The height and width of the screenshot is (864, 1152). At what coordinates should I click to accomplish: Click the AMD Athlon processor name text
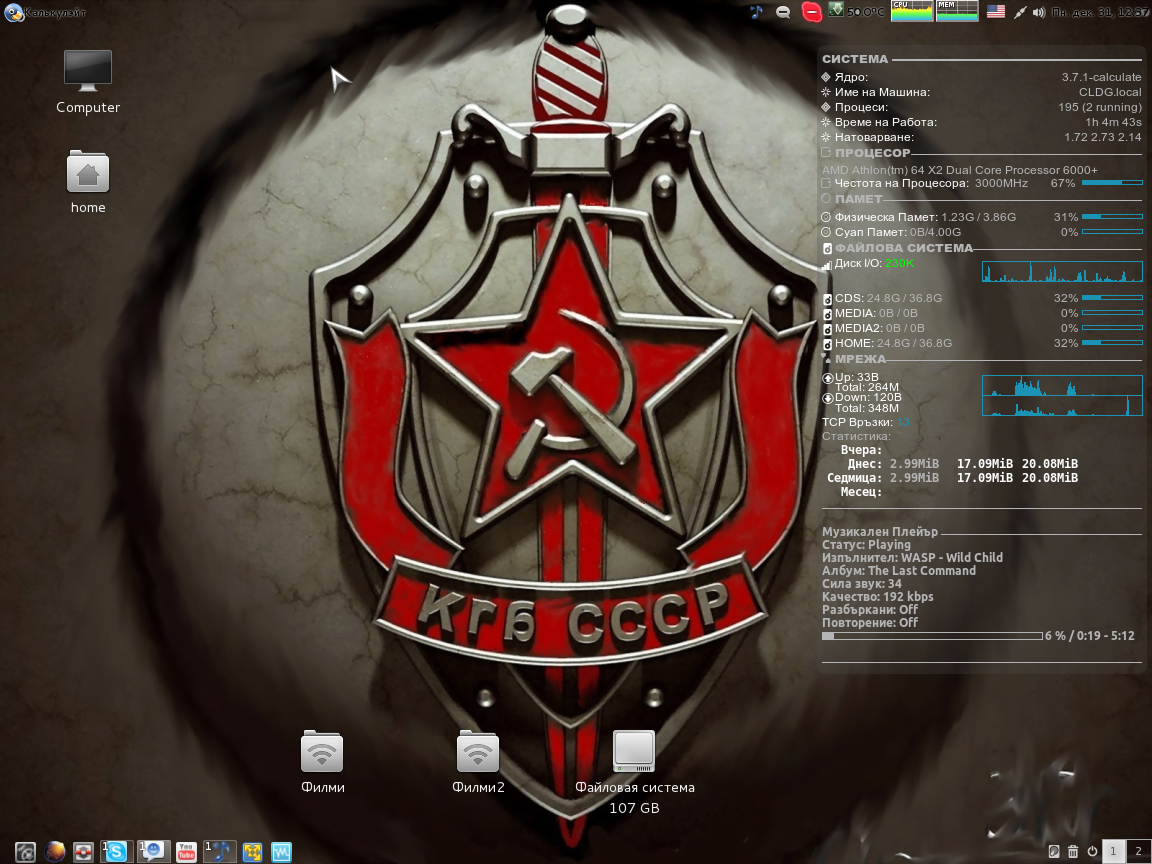pyautogui.click(x=960, y=170)
